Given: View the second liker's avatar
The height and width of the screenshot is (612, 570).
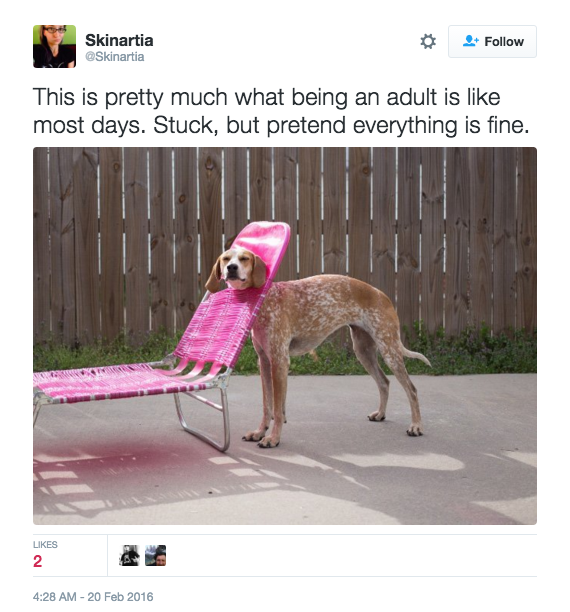Looking at the screenshot, I should (x=155, y=555).
